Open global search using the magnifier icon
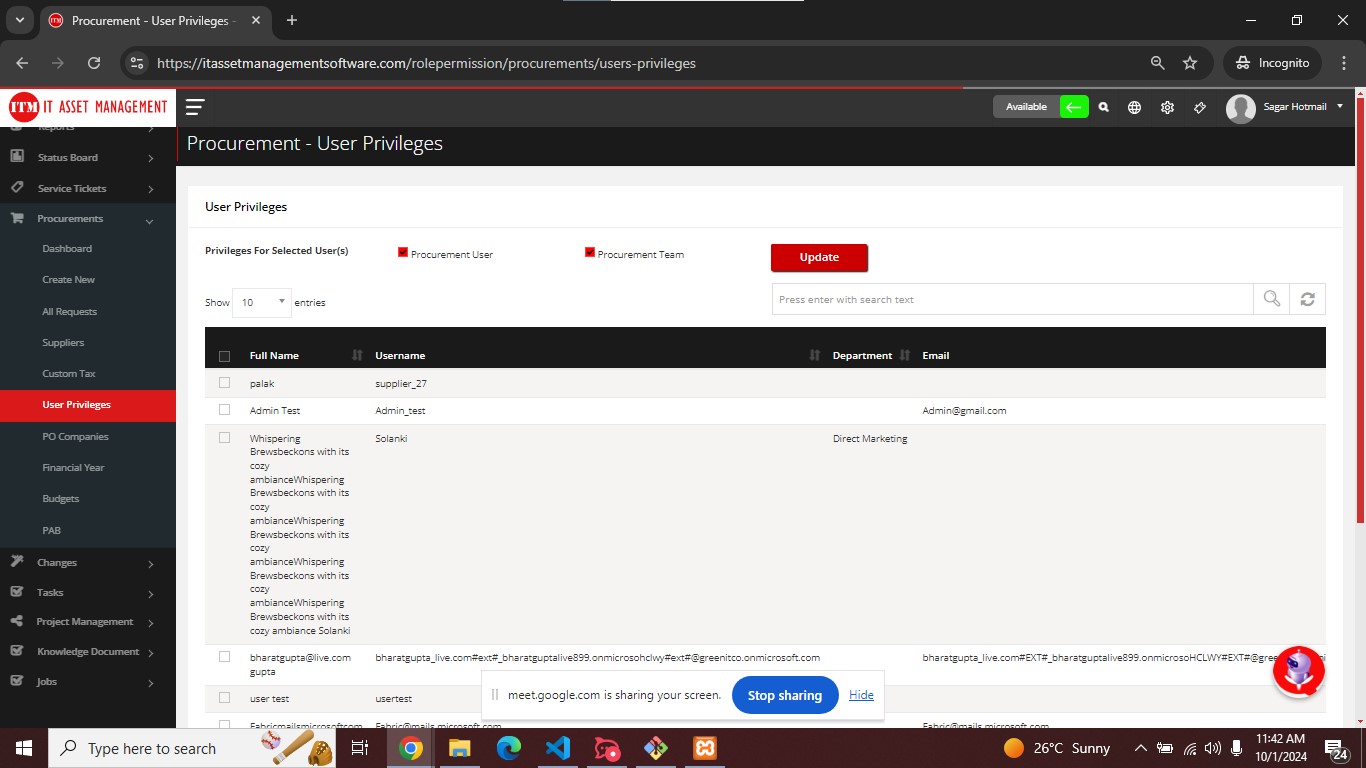1366x768 pixels. coord(1103,106)
